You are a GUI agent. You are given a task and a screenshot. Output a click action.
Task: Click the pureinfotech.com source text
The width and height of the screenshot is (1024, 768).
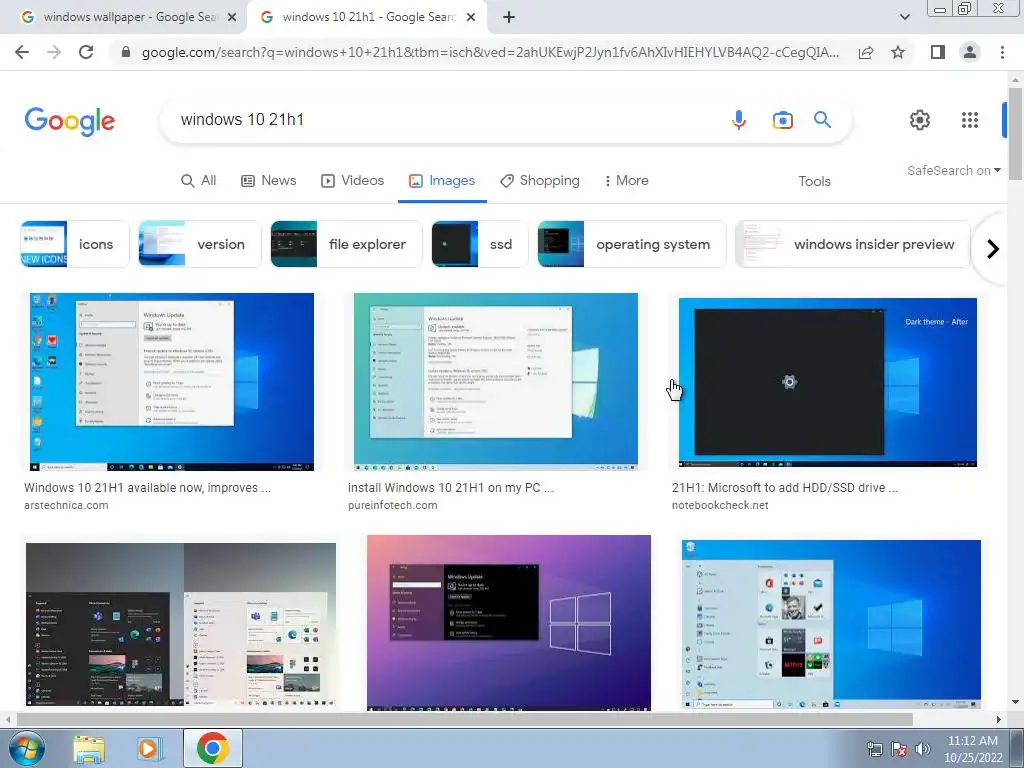point(392,505)
